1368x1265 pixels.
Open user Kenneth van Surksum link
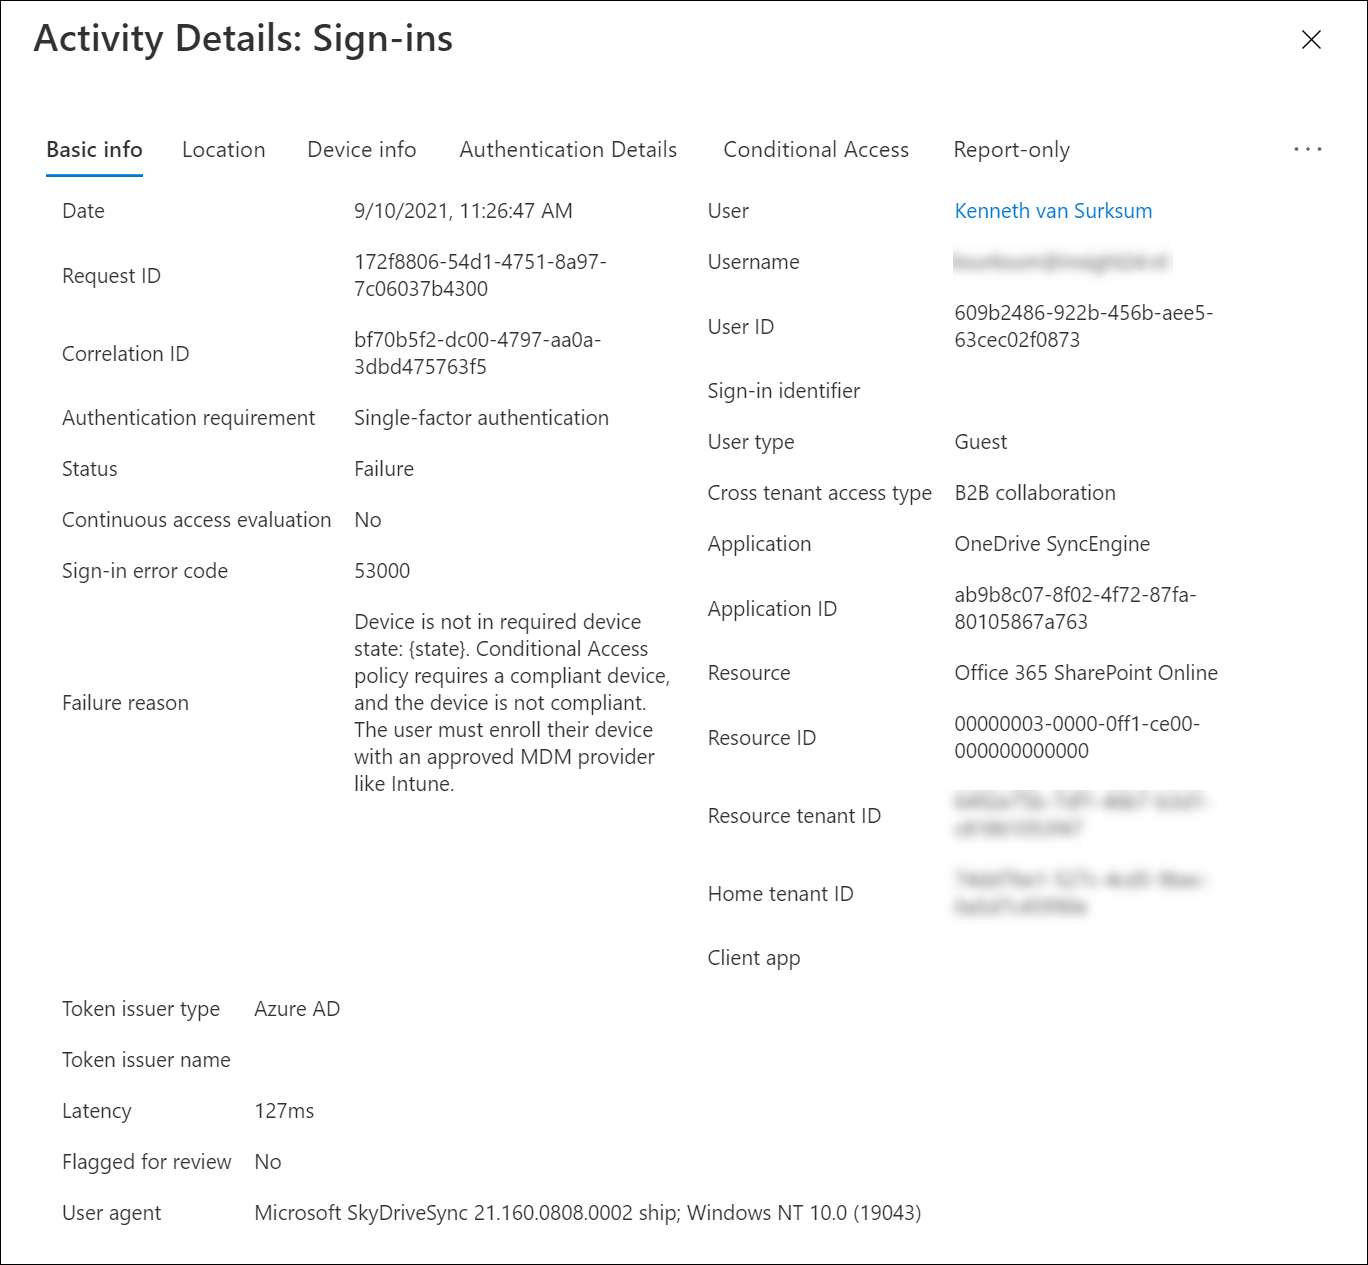(1053, 211)
